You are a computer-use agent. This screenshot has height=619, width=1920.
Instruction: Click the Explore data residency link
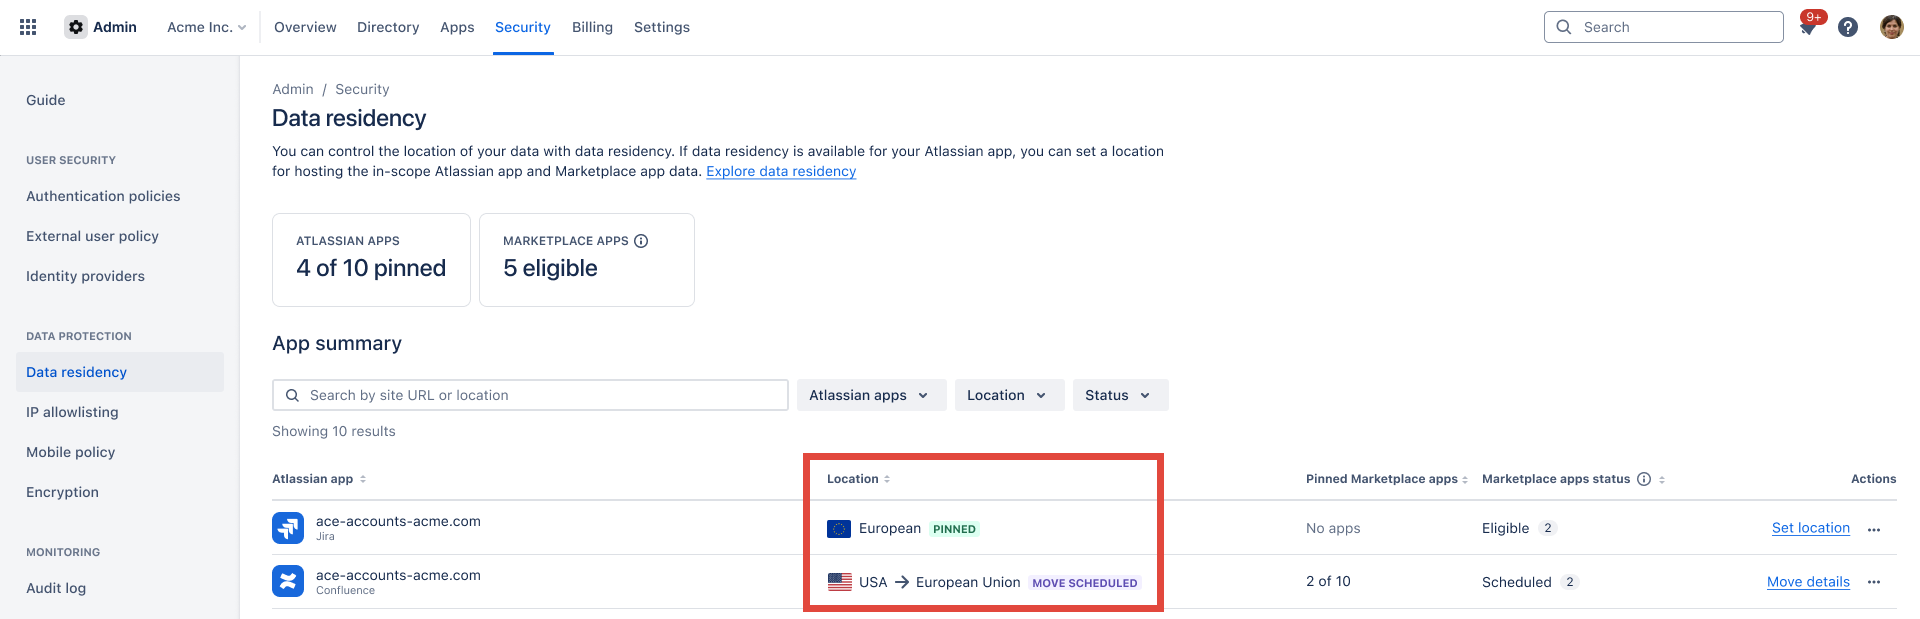pyautogui.click(x=781, y=171)
